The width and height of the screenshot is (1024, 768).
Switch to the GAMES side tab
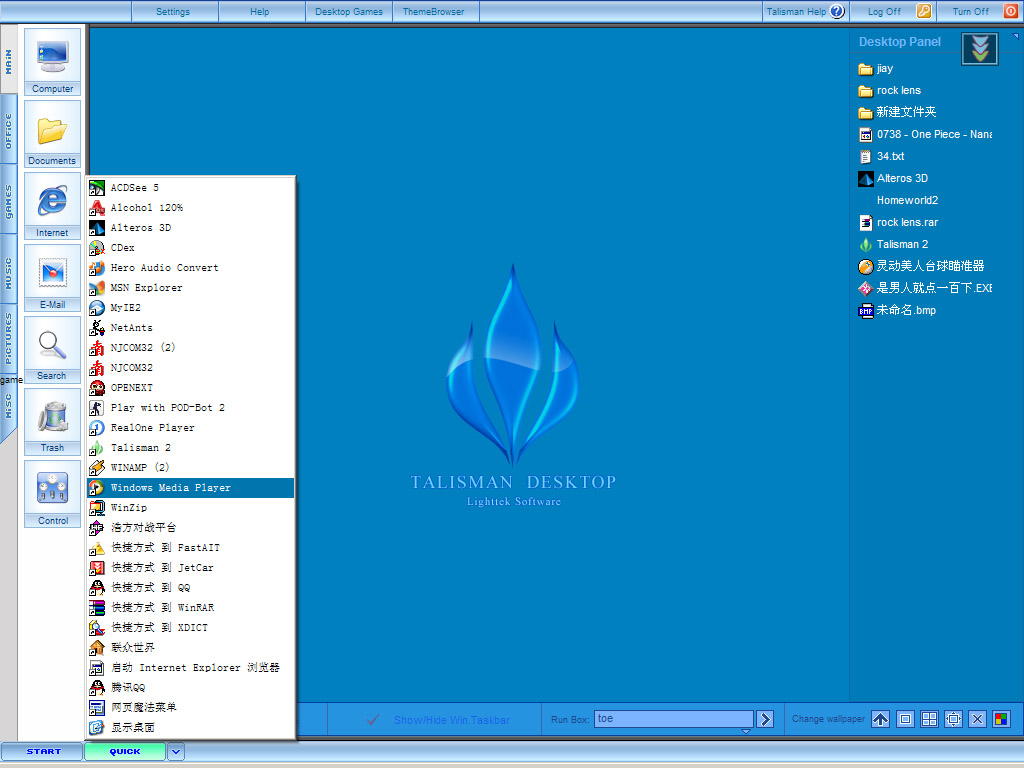click(x=8, y=201)
